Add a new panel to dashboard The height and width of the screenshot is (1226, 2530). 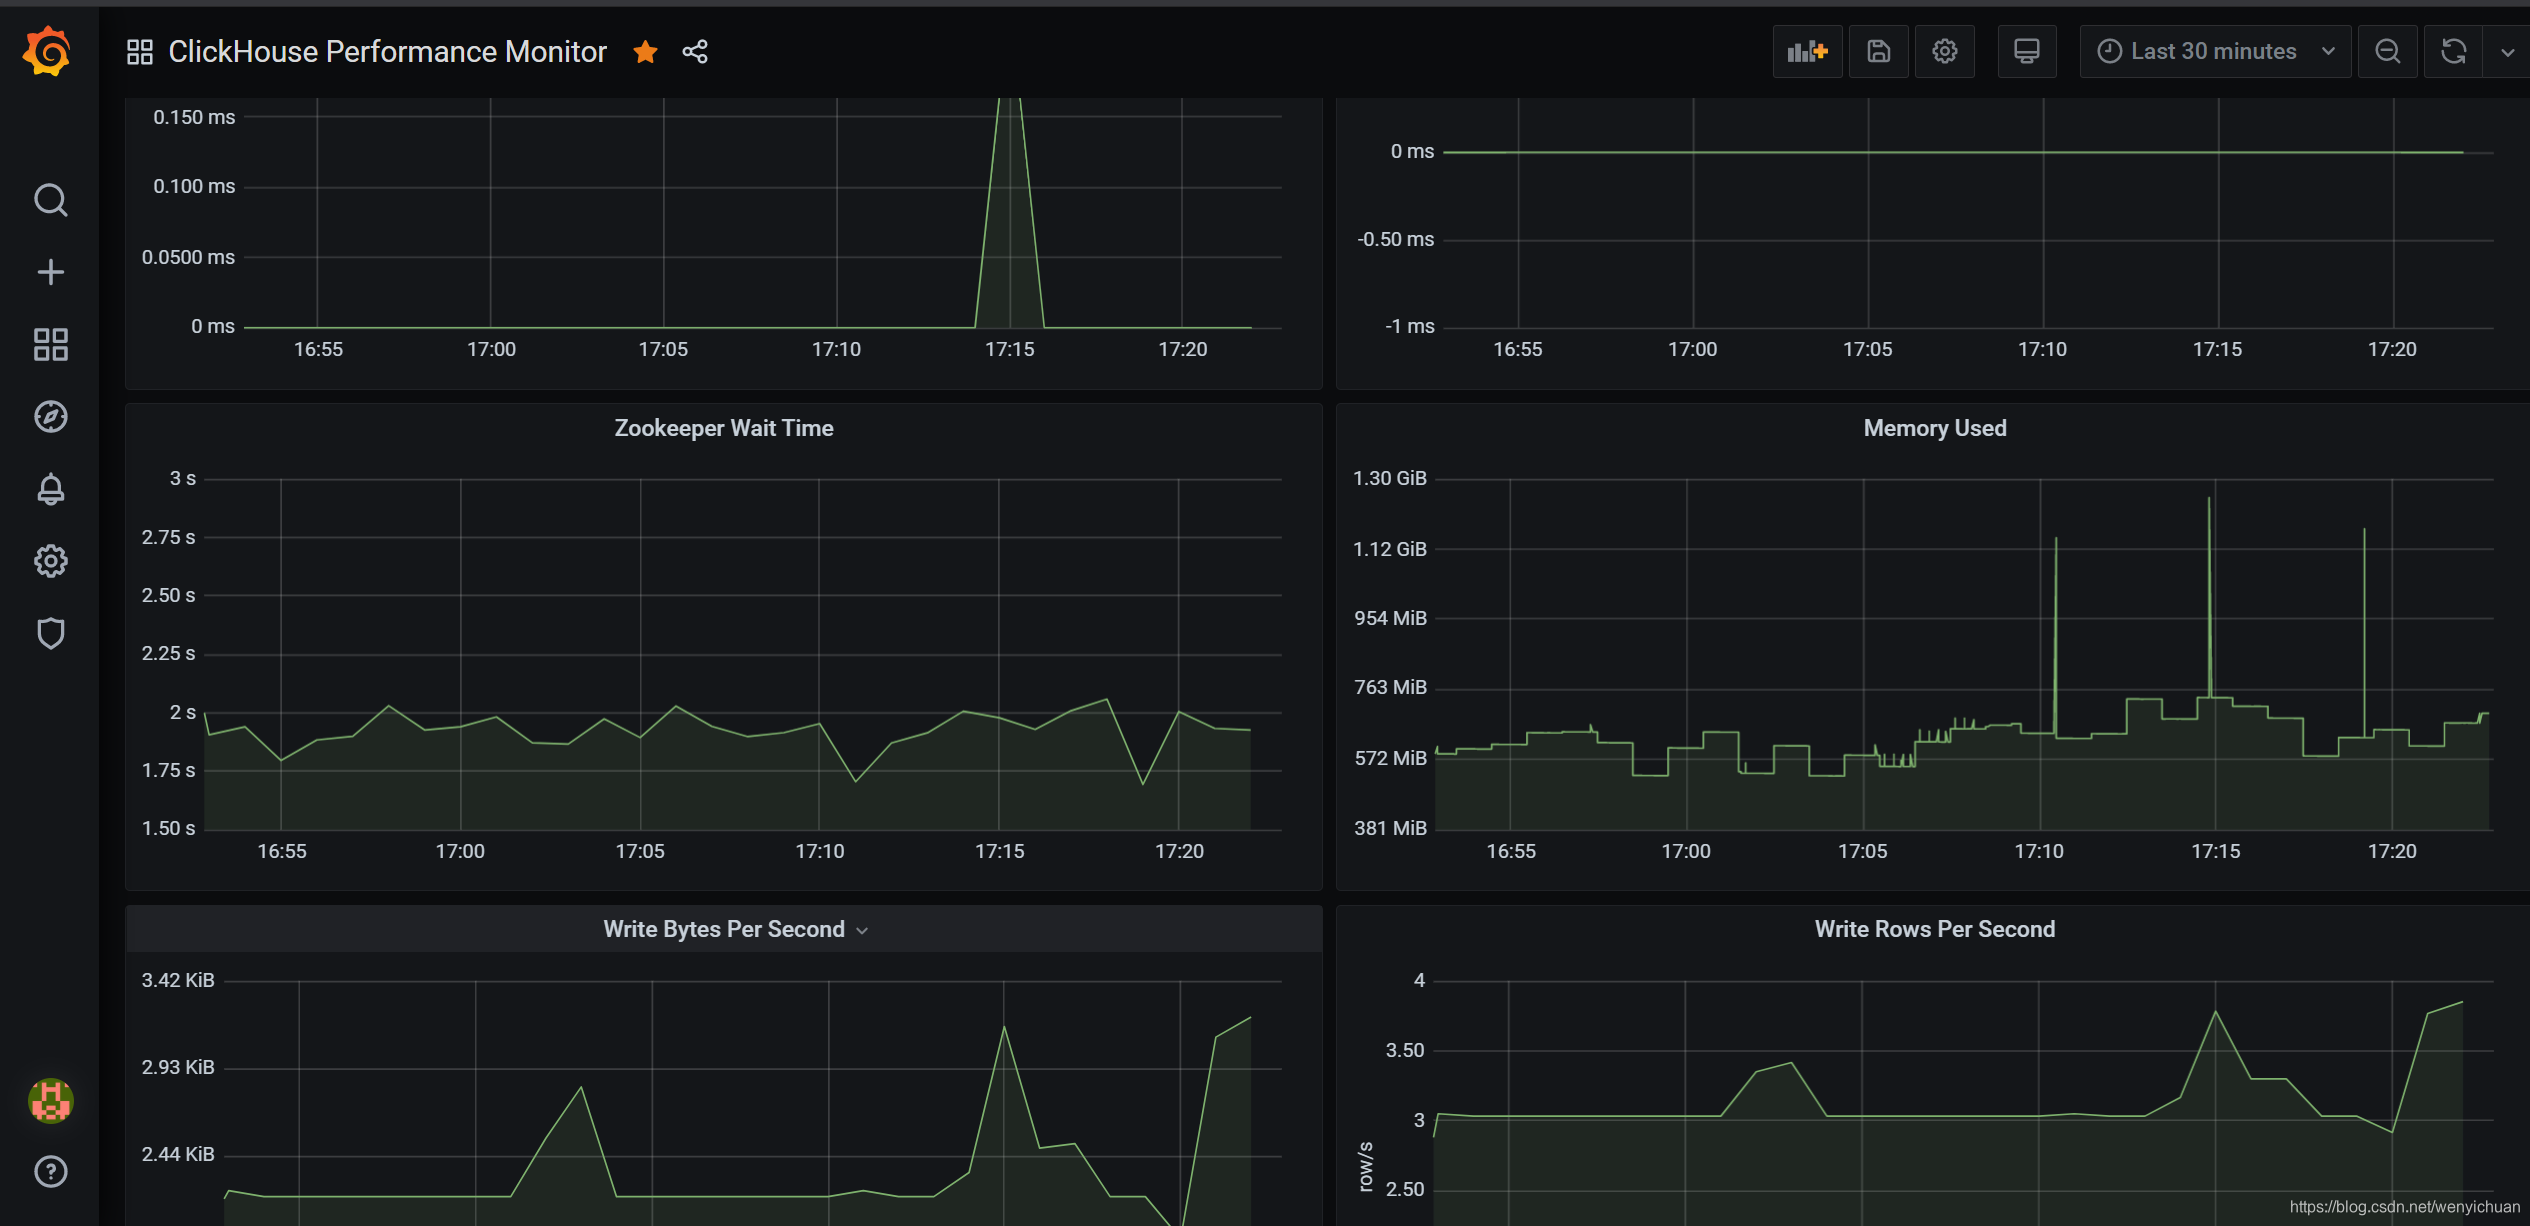[1808, 51]
